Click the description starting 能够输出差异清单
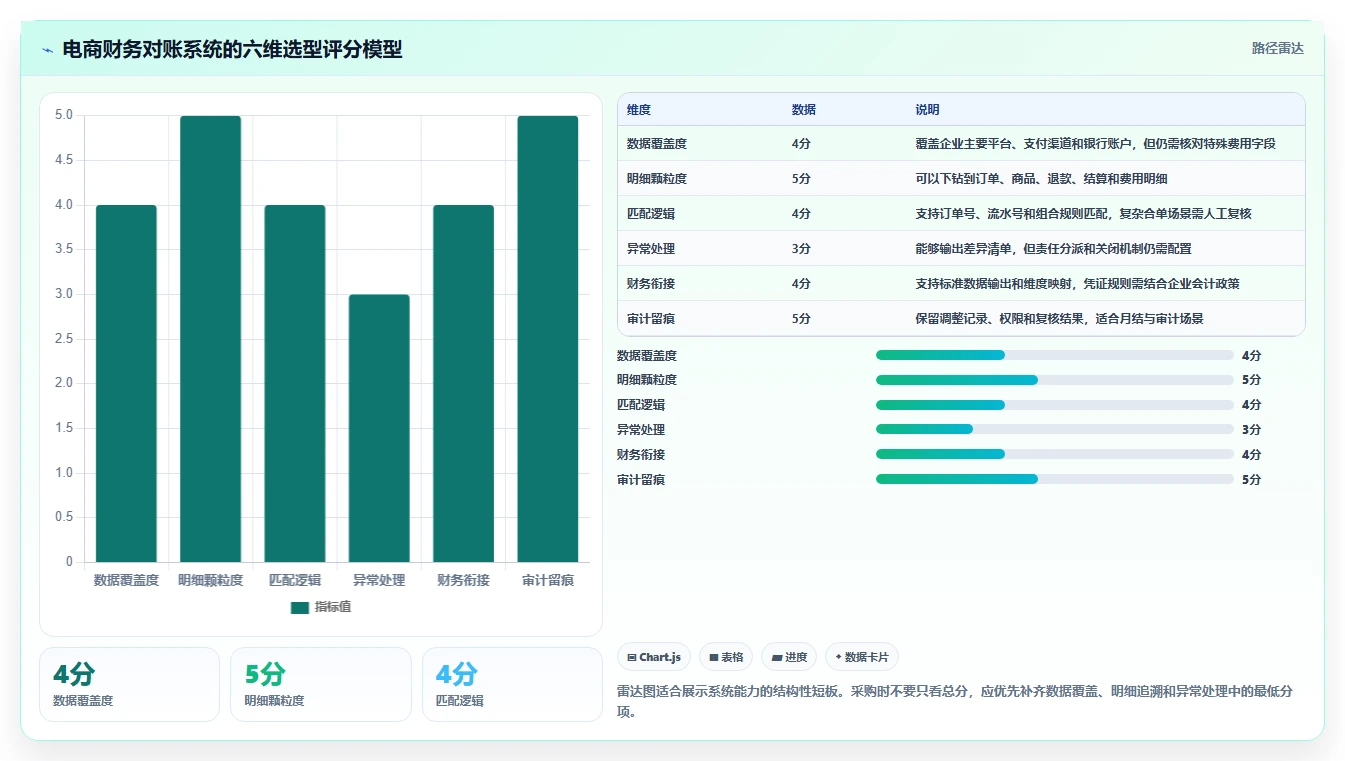Image resolution: width=1345 pixels, height=761 pixels. 1053,249
